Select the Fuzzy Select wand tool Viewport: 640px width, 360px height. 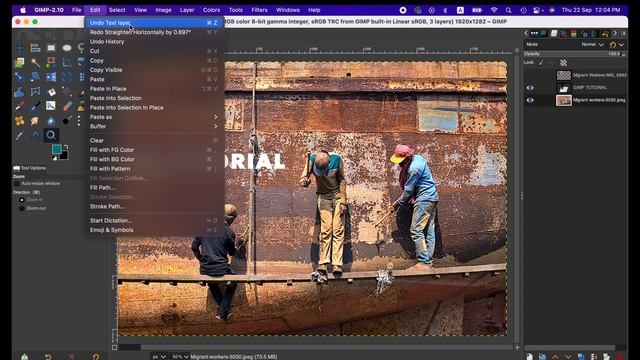click(35, 62)
